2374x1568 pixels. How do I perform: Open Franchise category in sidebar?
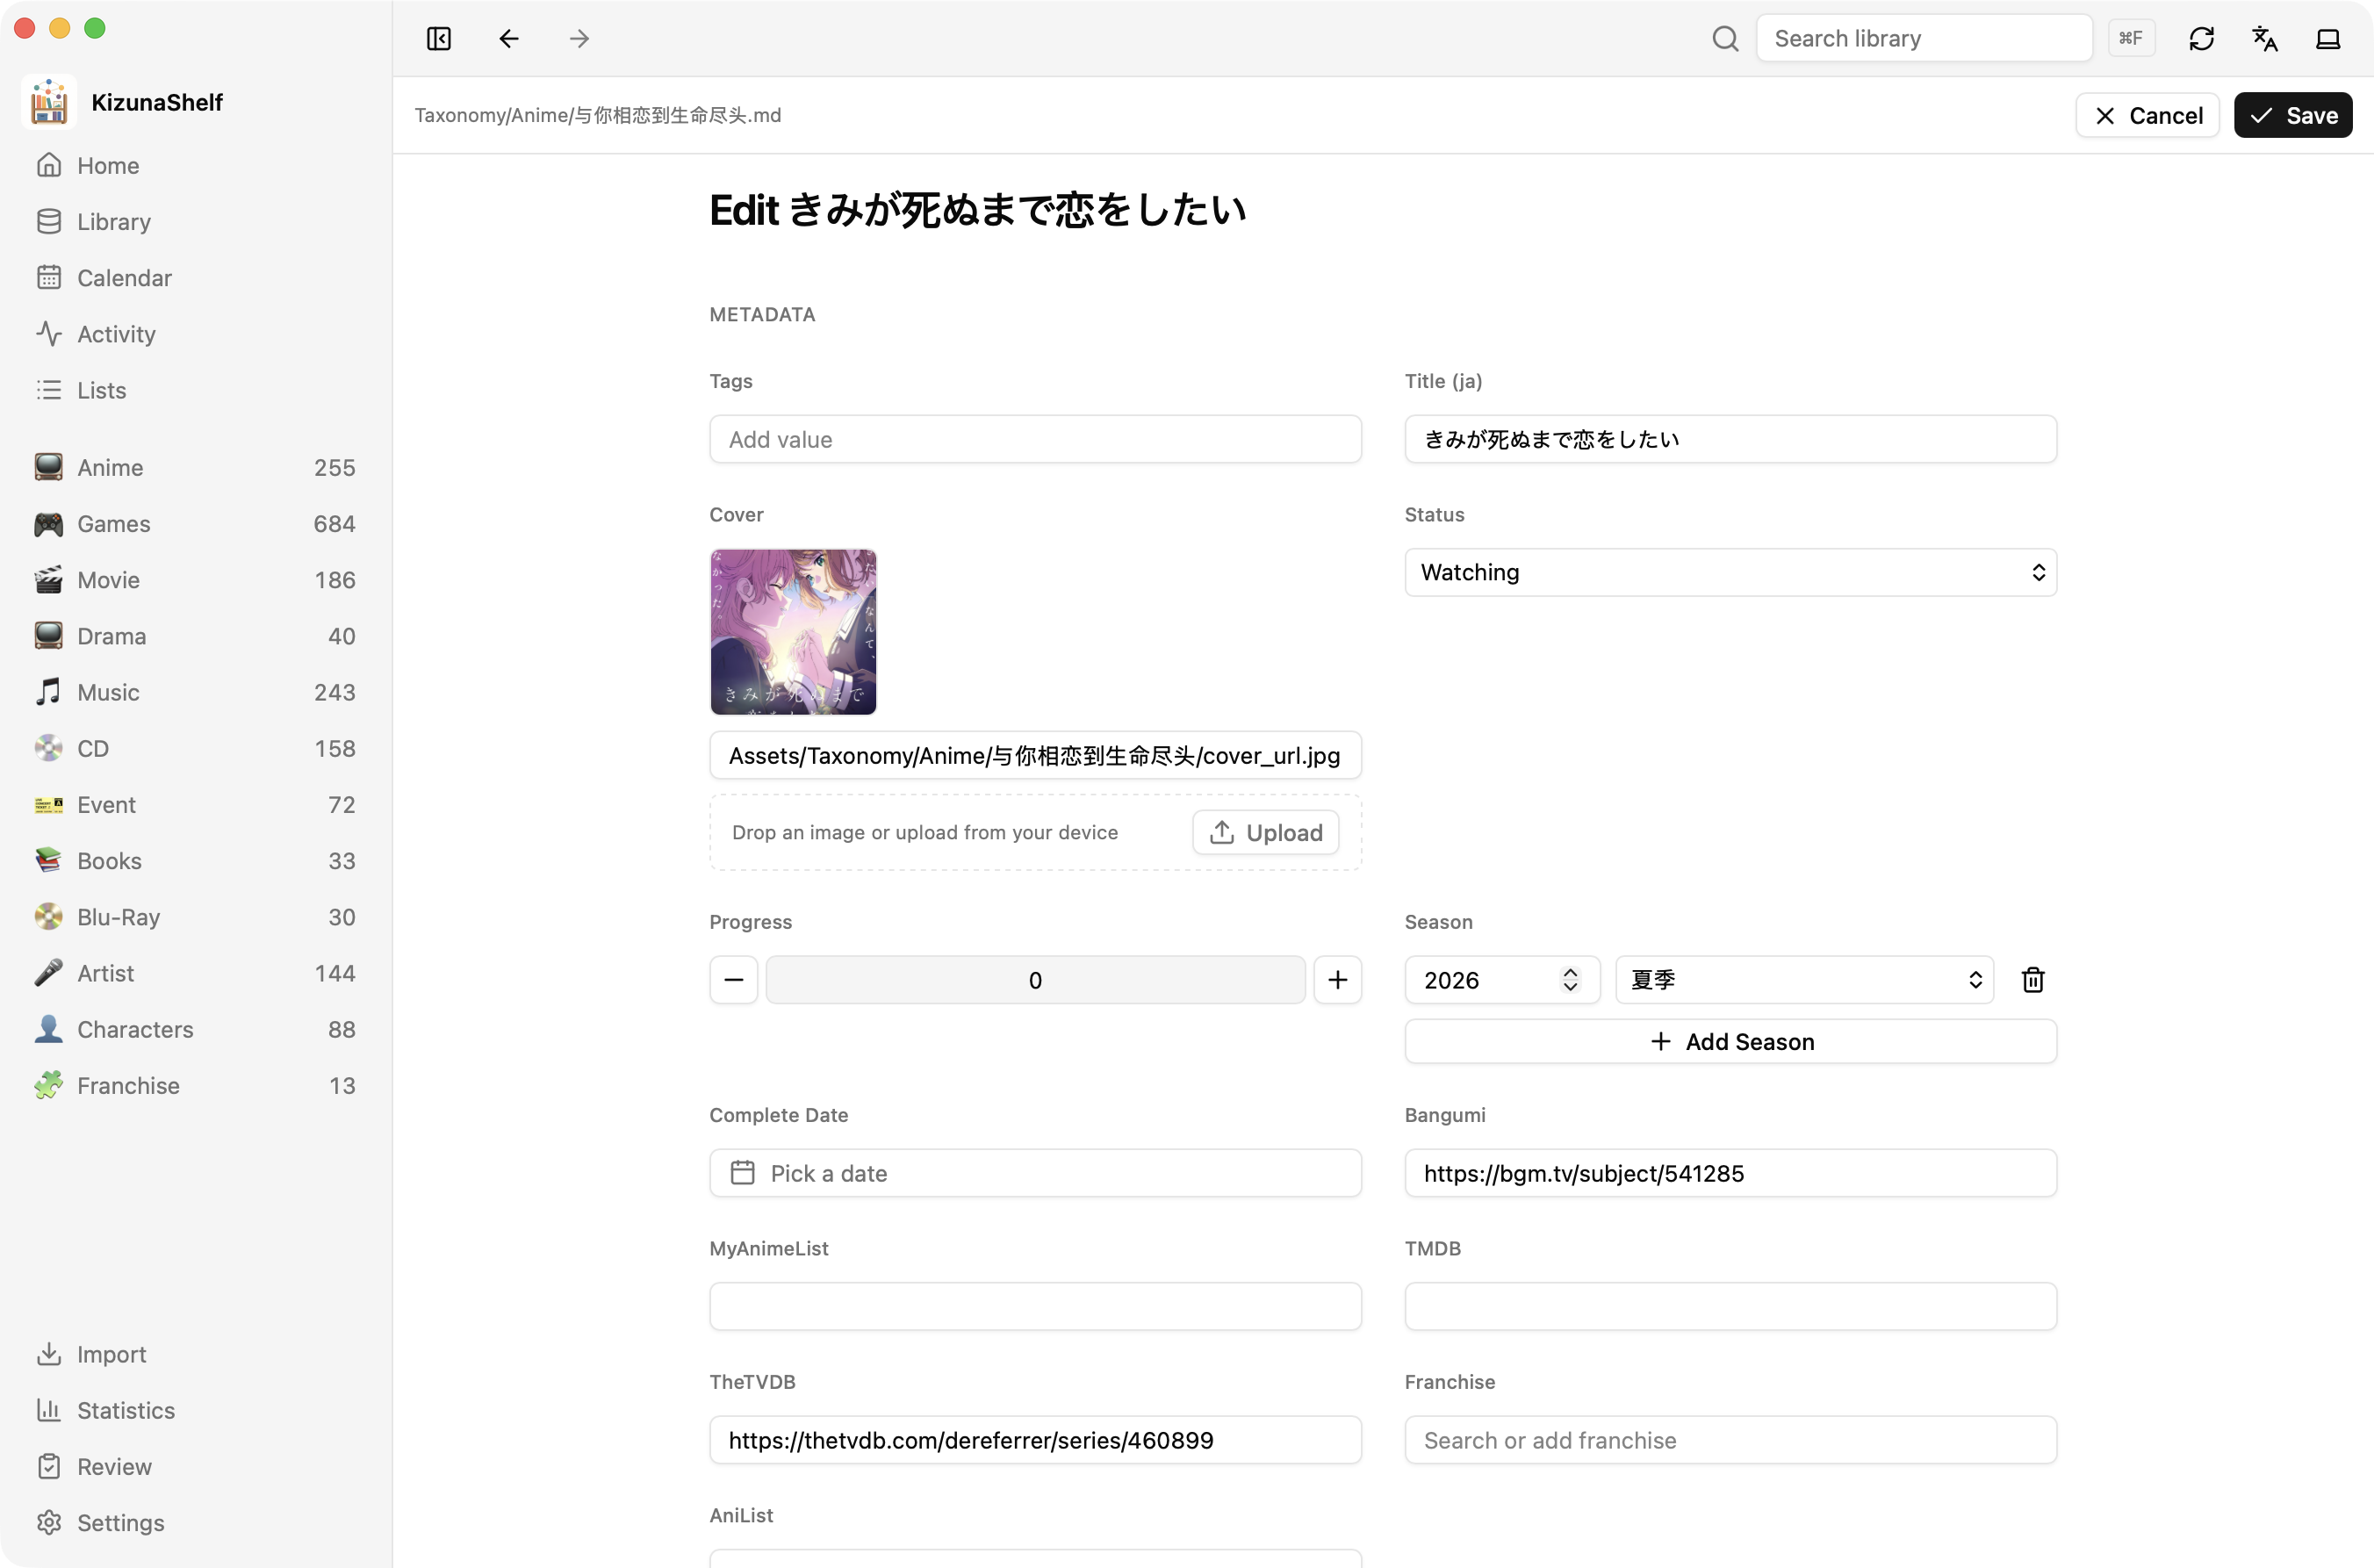195,1085
